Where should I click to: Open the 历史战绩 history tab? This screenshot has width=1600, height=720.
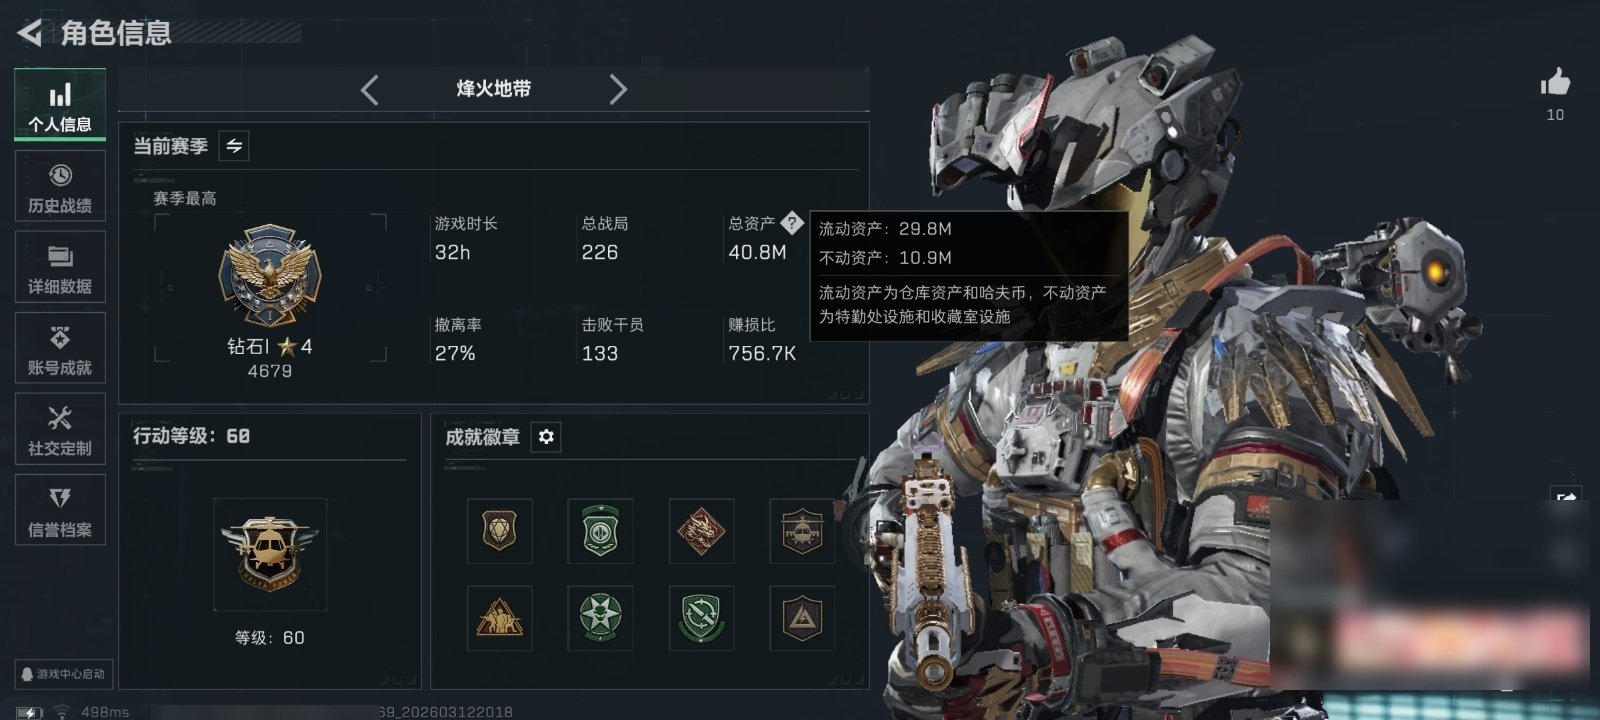(x=60, y=186)
